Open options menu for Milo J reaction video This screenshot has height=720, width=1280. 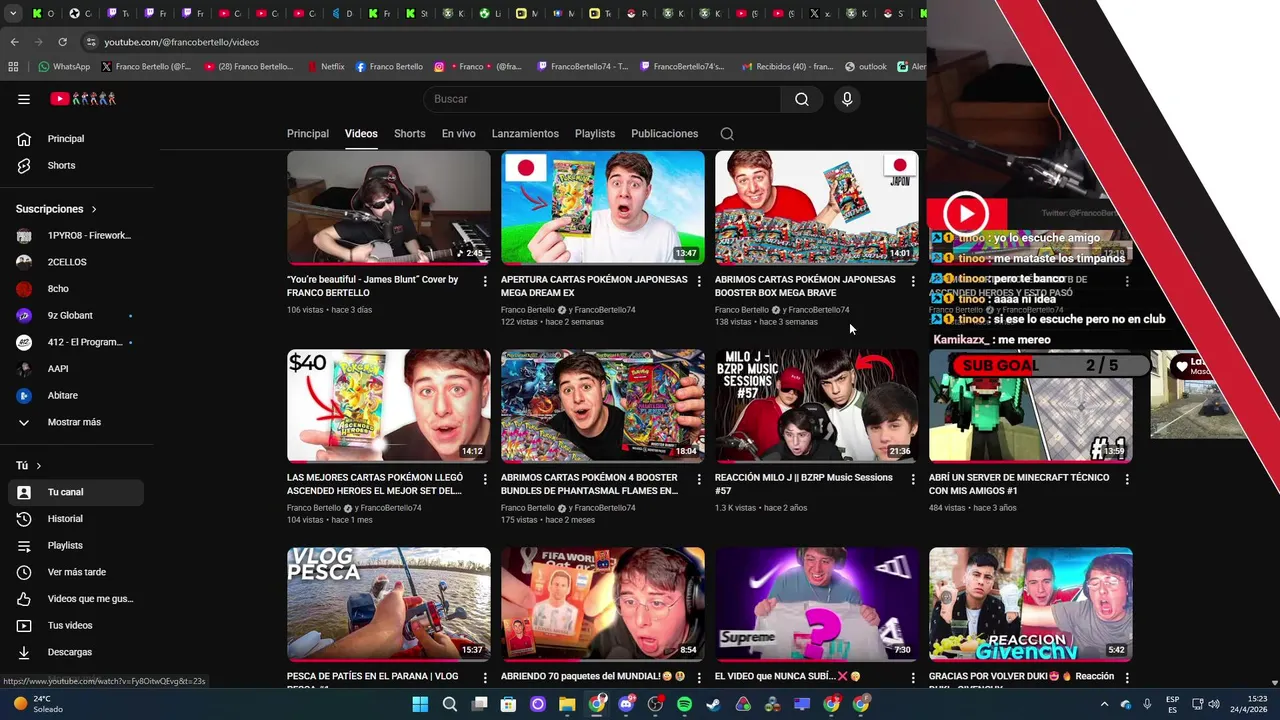pyautogui.click(x=913, y=480)
